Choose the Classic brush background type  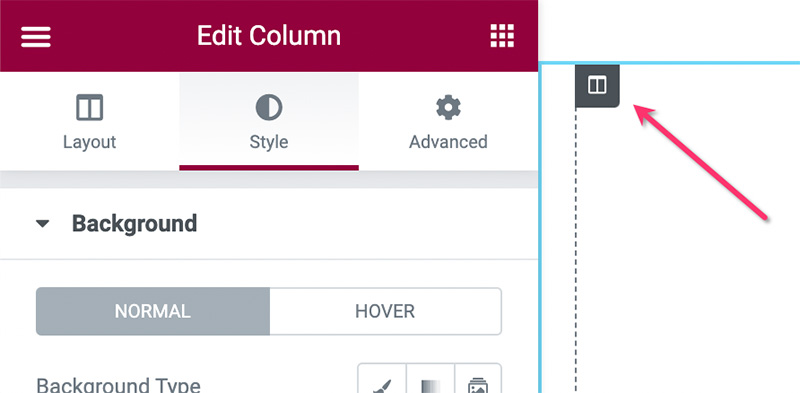pyautogui.click(x=382, y=379)
